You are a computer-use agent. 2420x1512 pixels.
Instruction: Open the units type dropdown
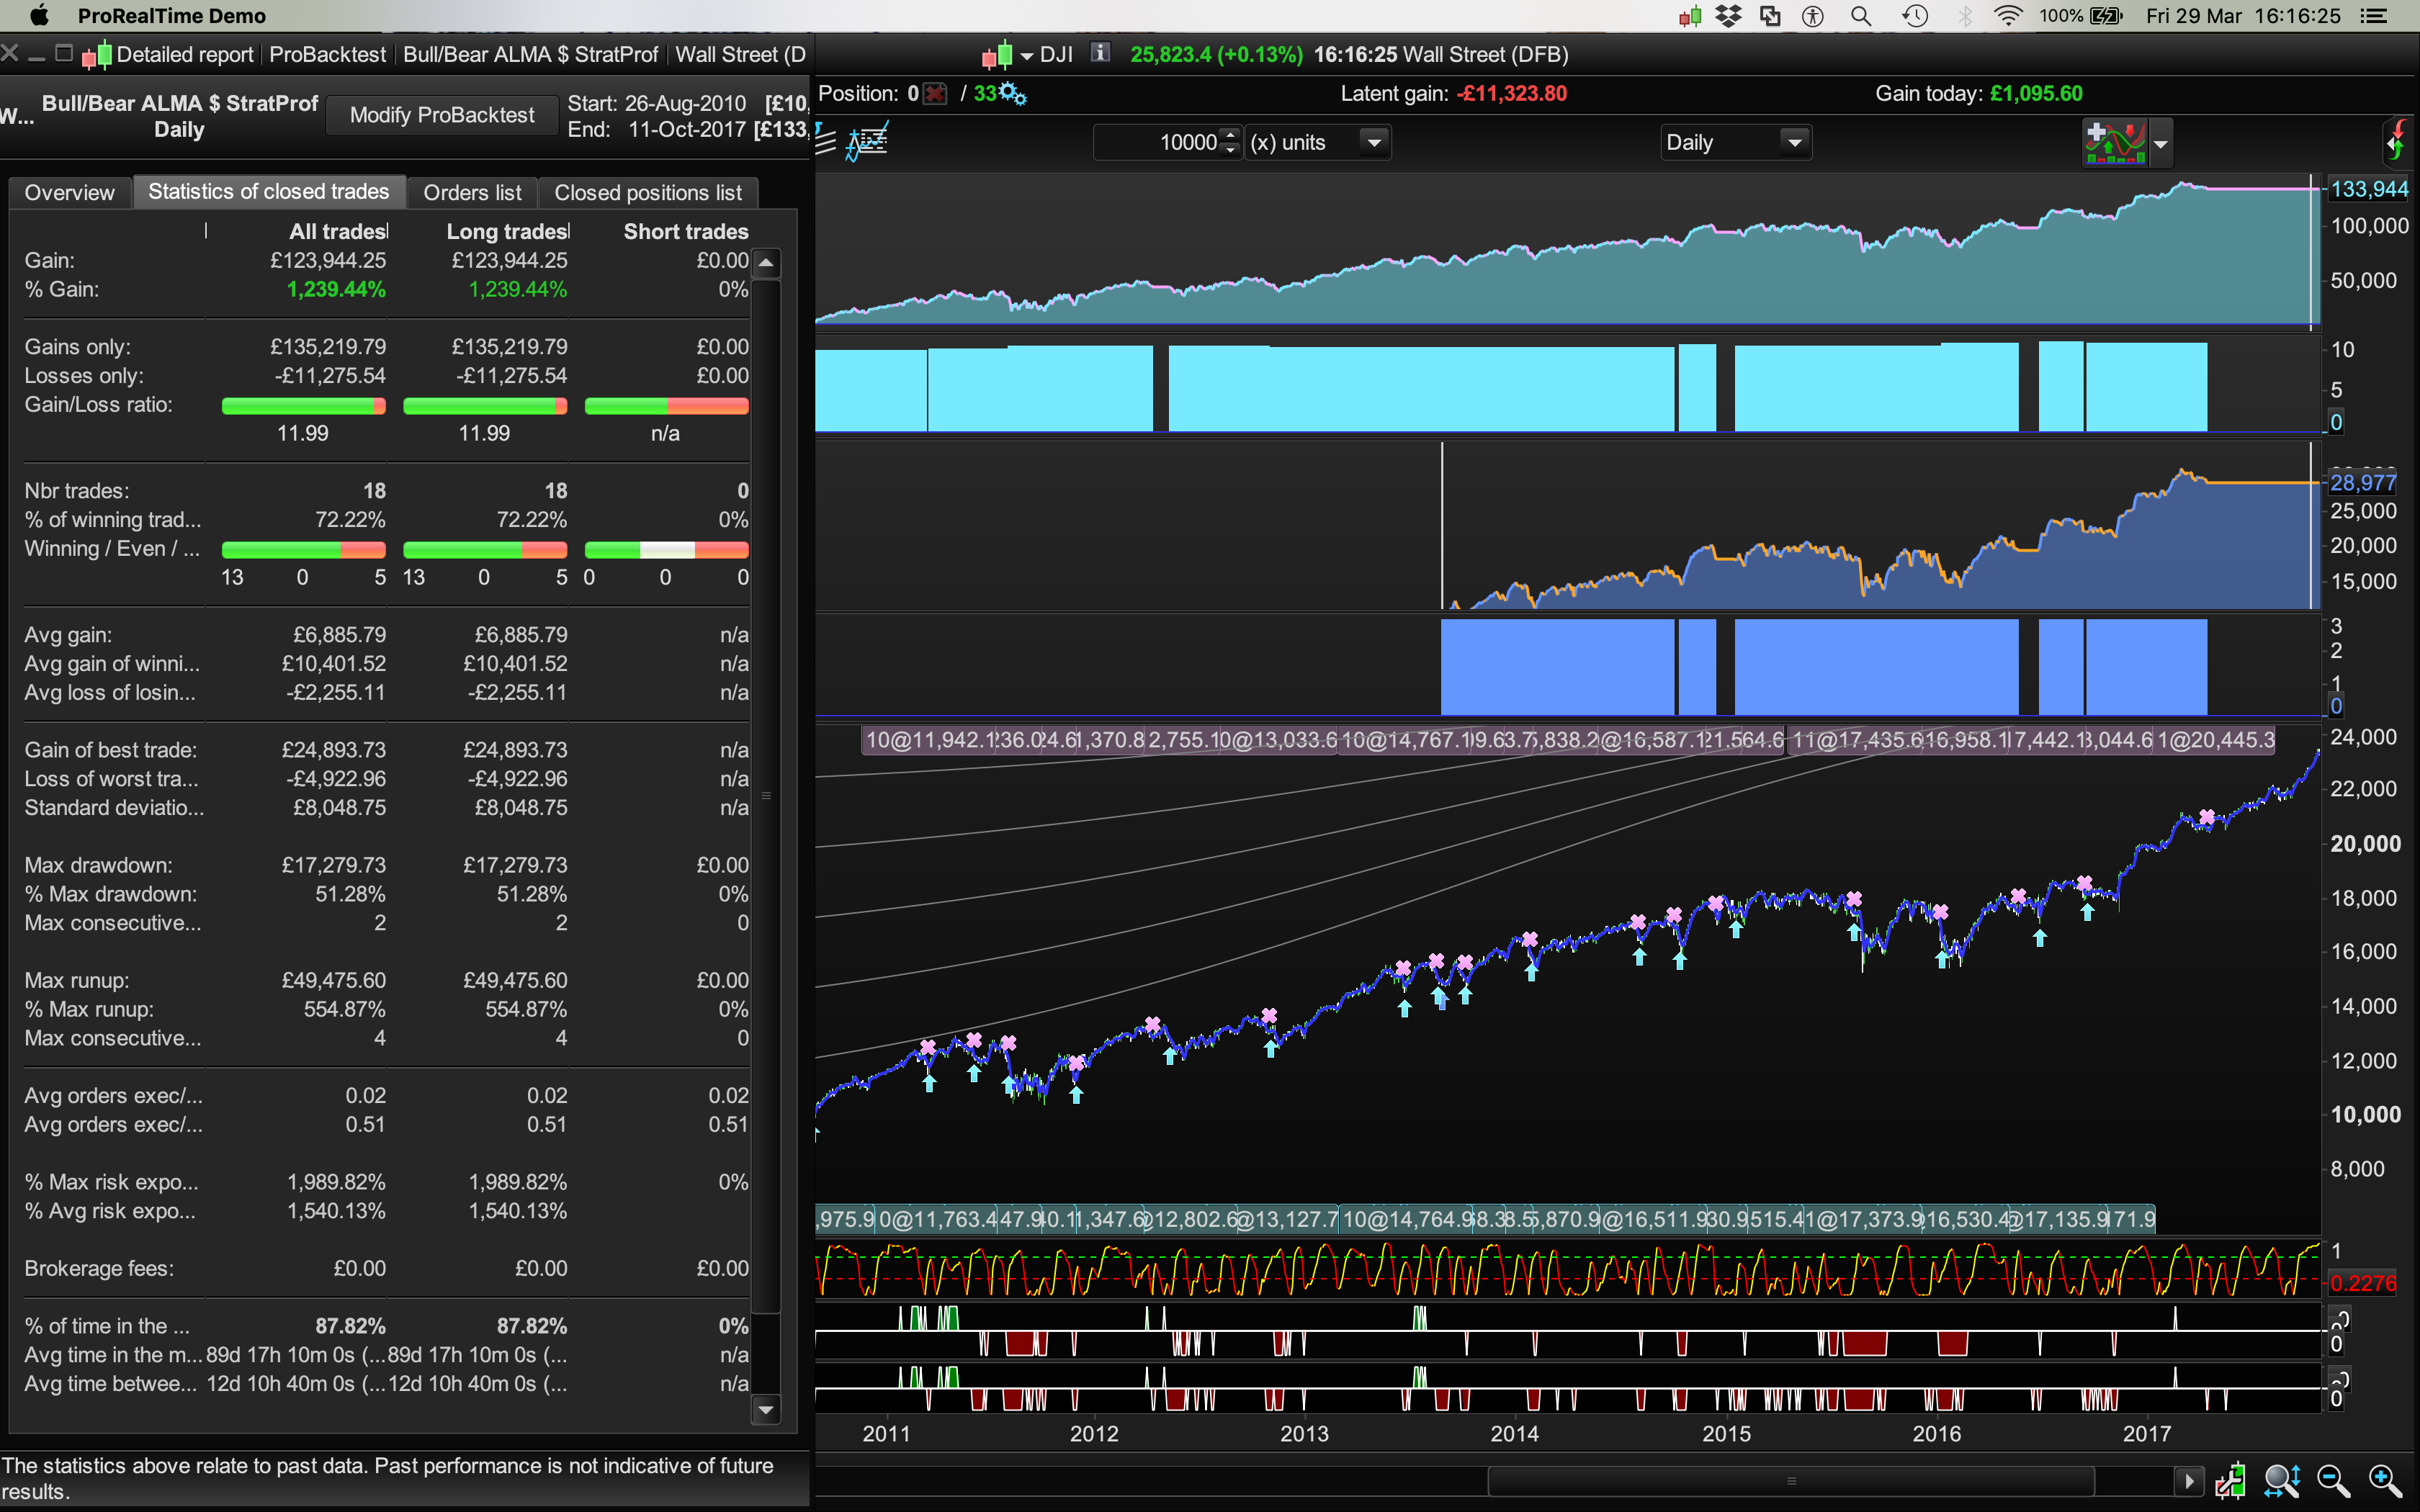tap(1374, 143)
